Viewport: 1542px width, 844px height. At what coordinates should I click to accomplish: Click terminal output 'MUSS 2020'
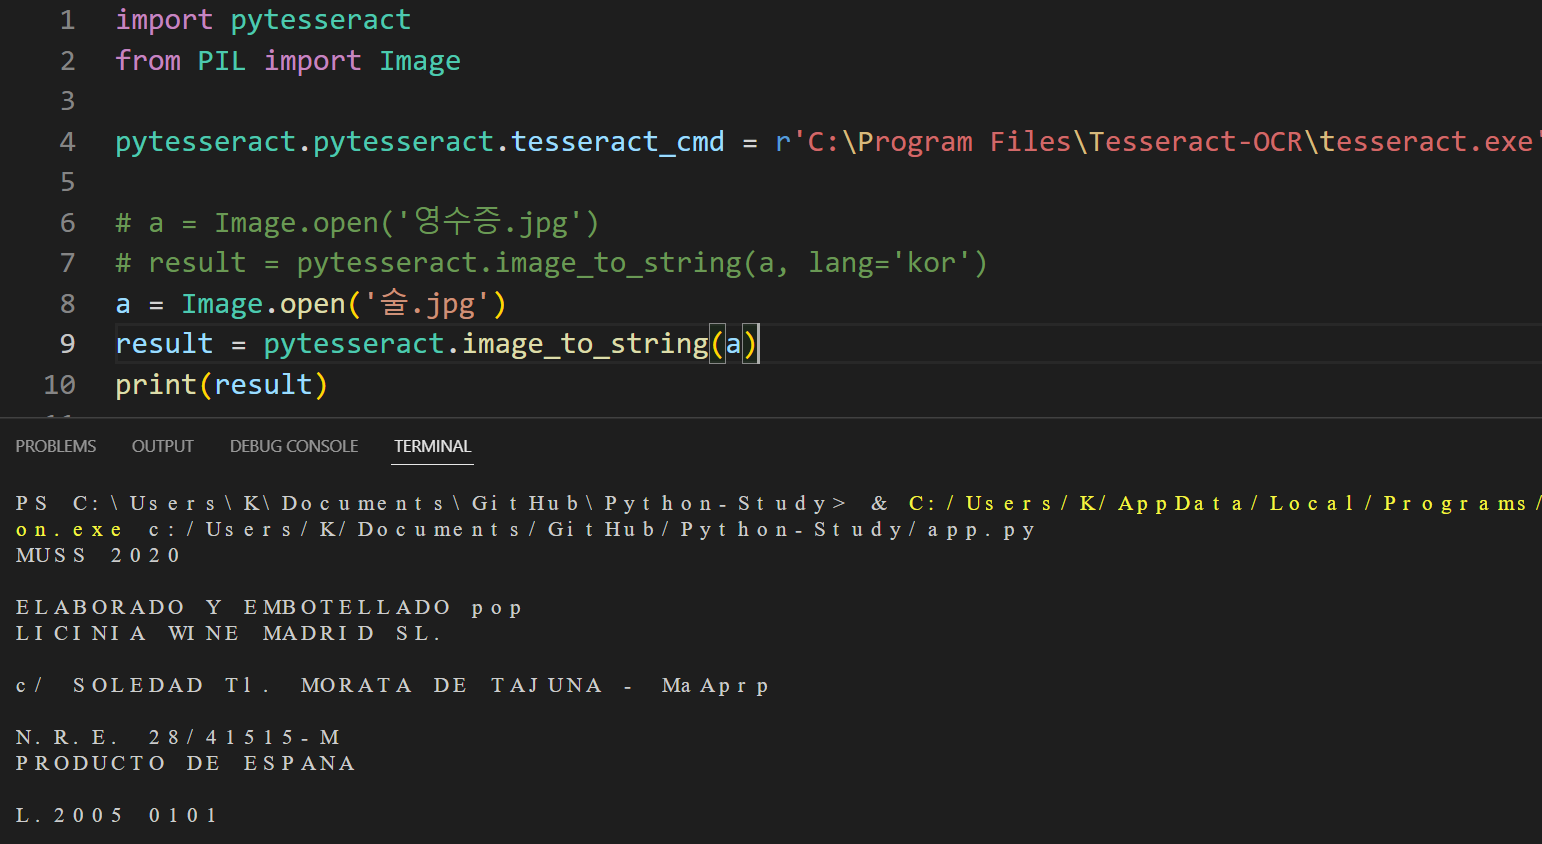pos(98,556)
